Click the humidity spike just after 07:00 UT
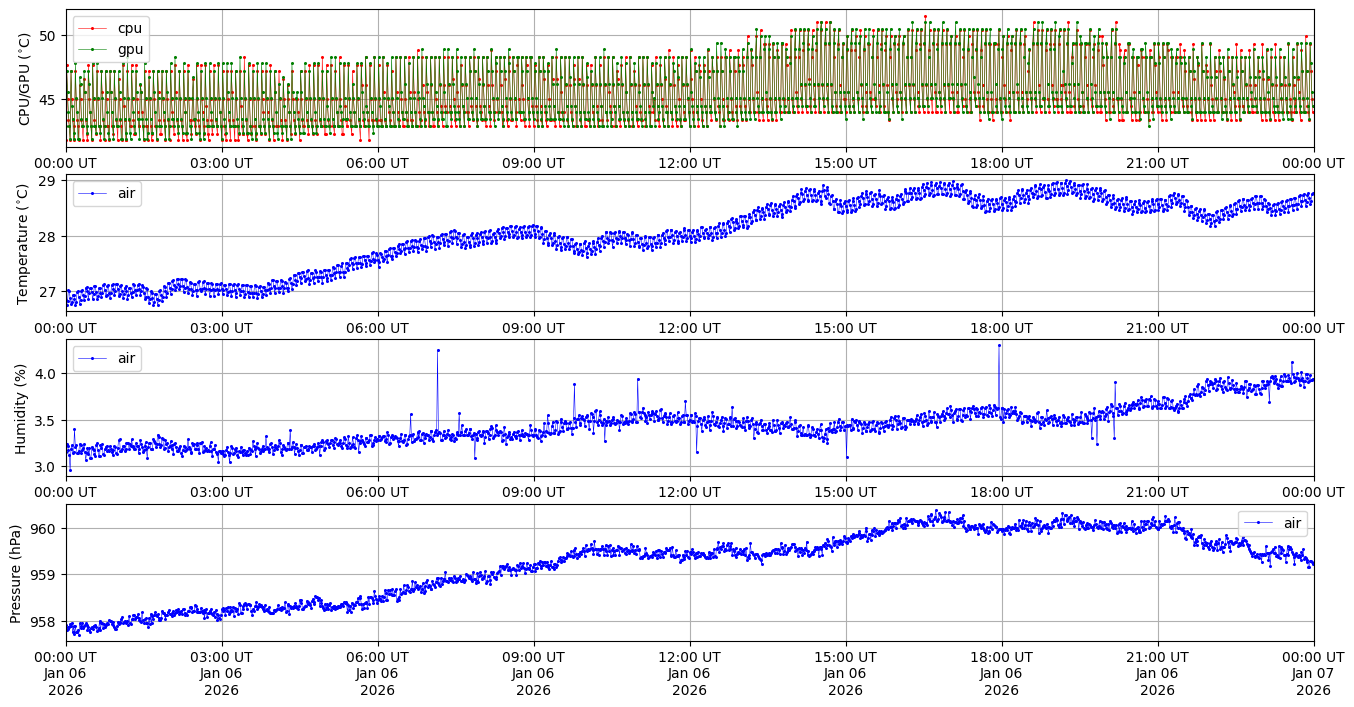 click(437, 350)
